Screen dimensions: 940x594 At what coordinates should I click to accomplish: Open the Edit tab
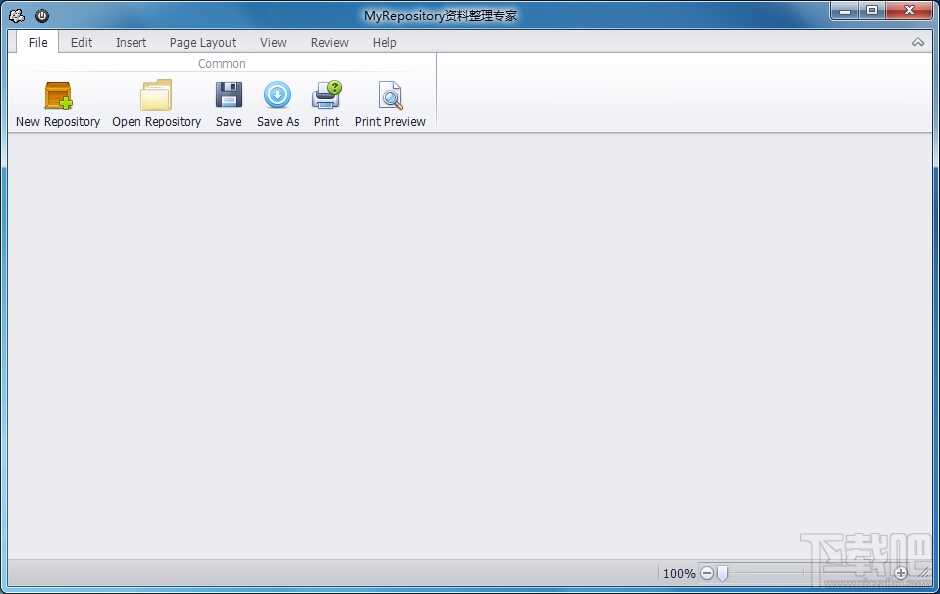[x=82, y=43]
